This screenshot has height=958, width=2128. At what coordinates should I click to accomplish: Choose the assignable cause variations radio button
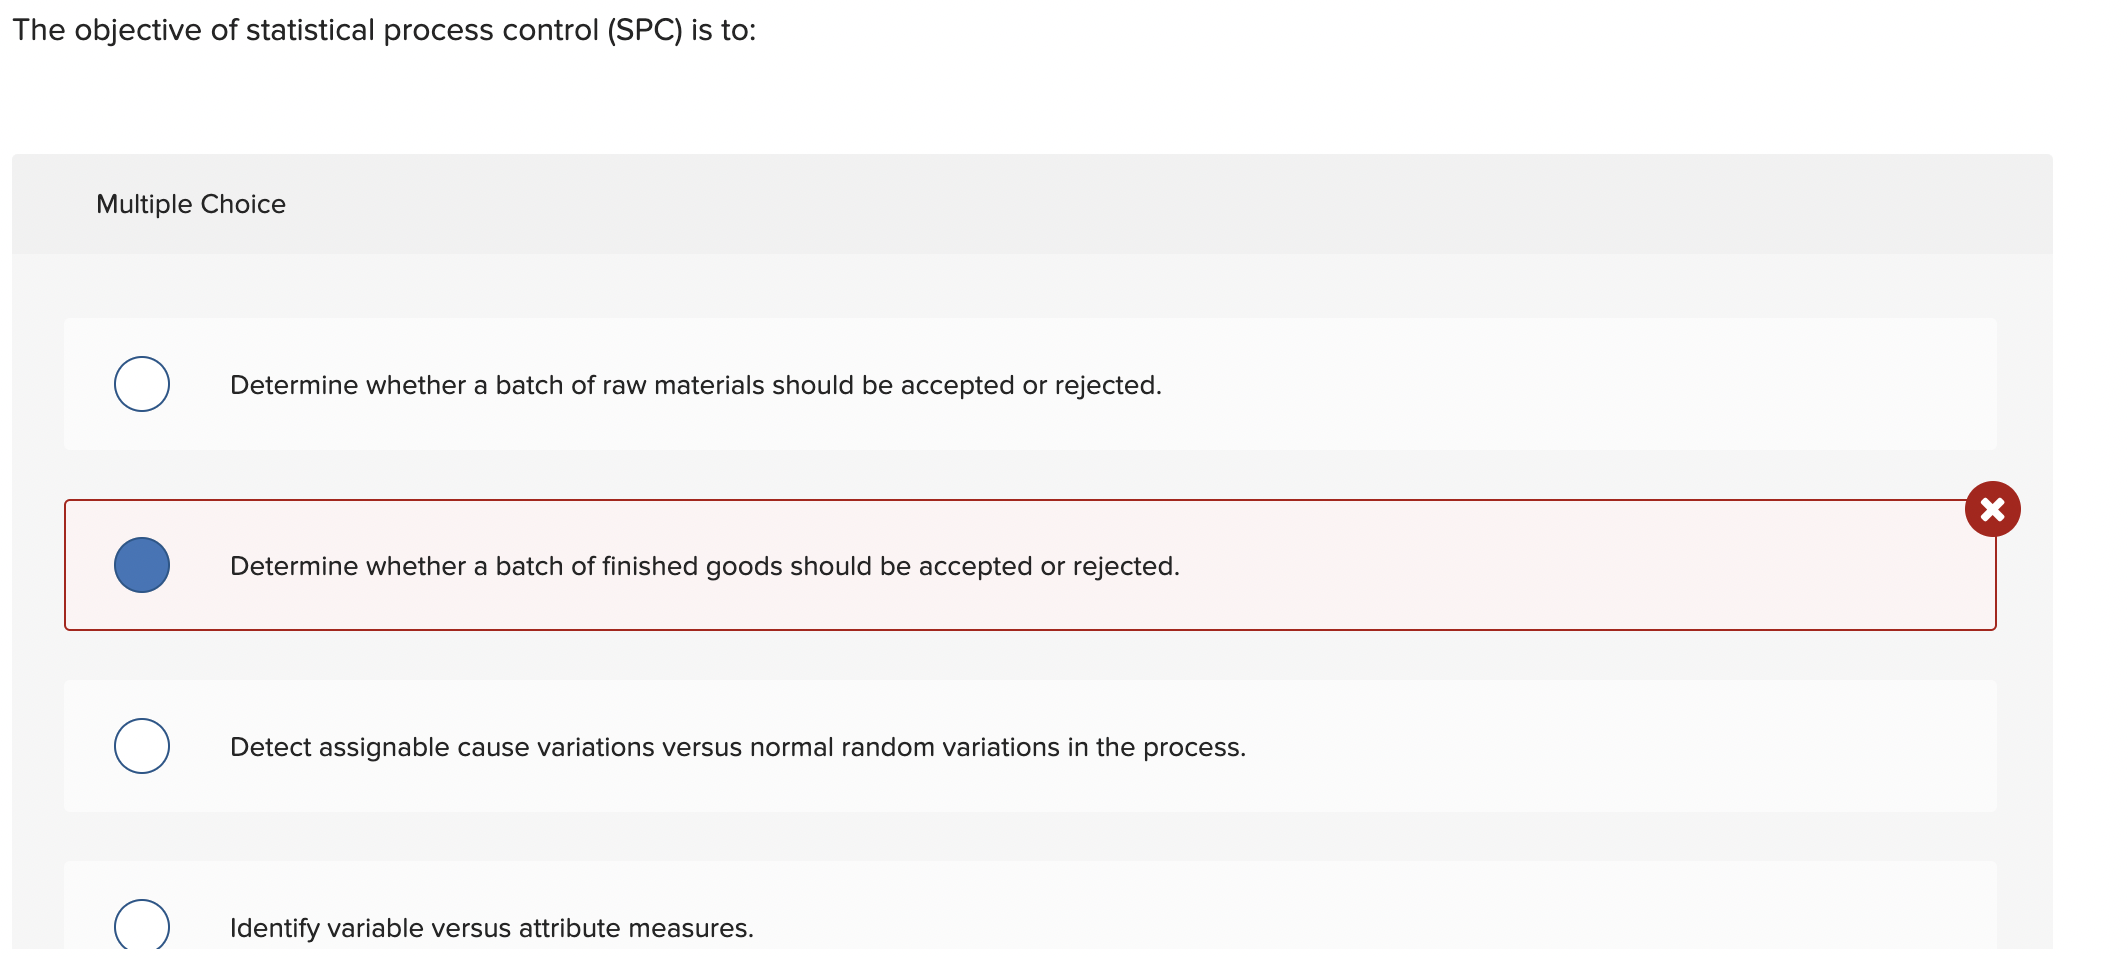[x=142, y=746]
